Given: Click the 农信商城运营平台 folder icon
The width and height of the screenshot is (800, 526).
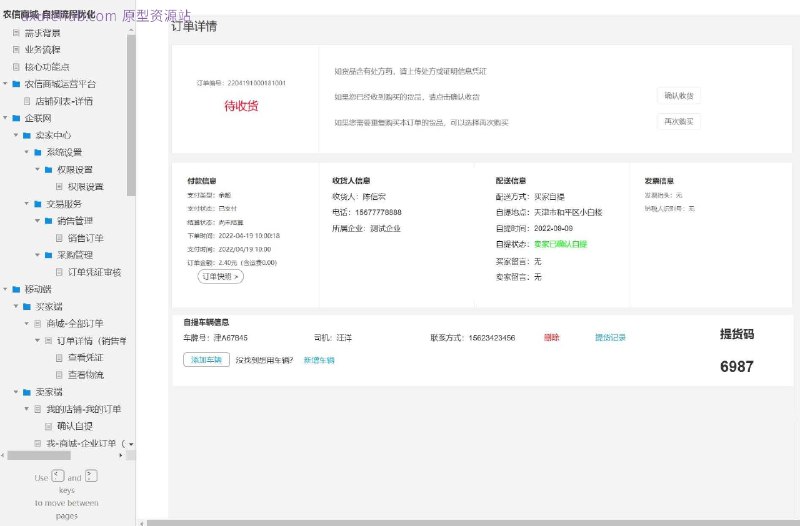Looking at the screenshot, I should (x=16, y=84).
